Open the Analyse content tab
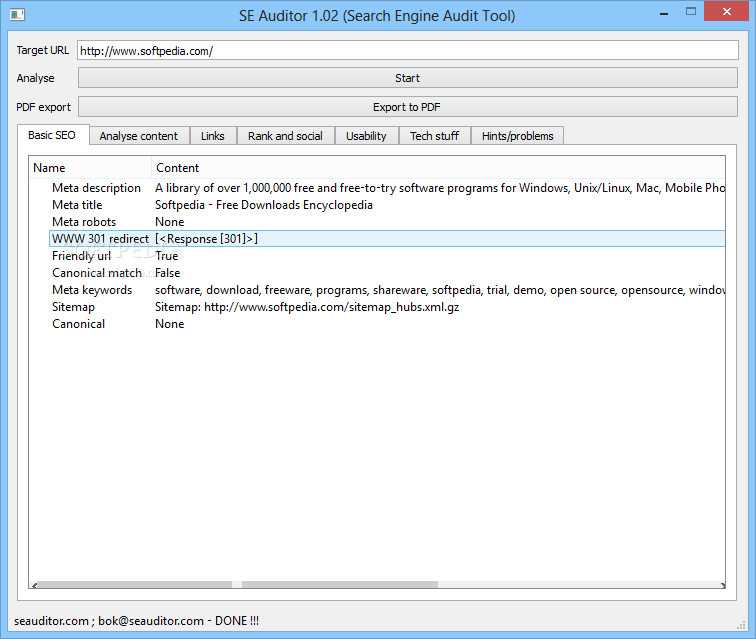Viewport: 756px width, 639px height. (139, 136)
